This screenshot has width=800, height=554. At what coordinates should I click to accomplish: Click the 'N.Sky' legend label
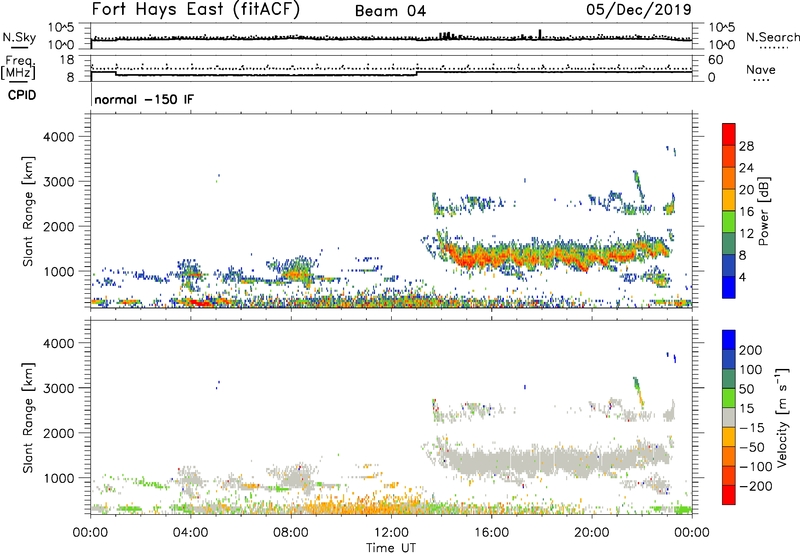point(19,38)
